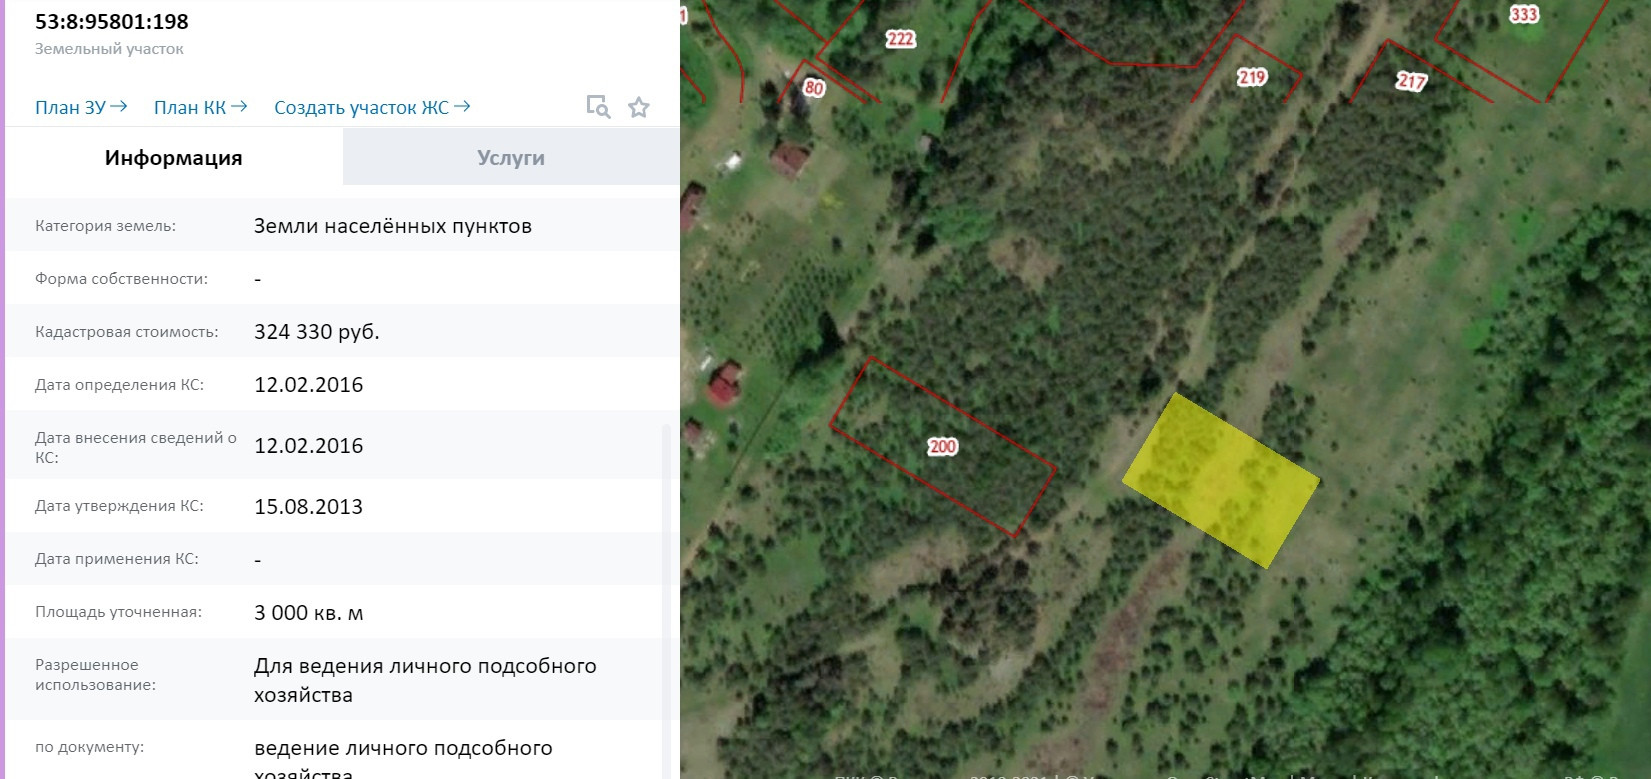This screenshot has height=779, width=1651.
Task: Click parcel number 80 label
Action: click(x=814, y=88)
